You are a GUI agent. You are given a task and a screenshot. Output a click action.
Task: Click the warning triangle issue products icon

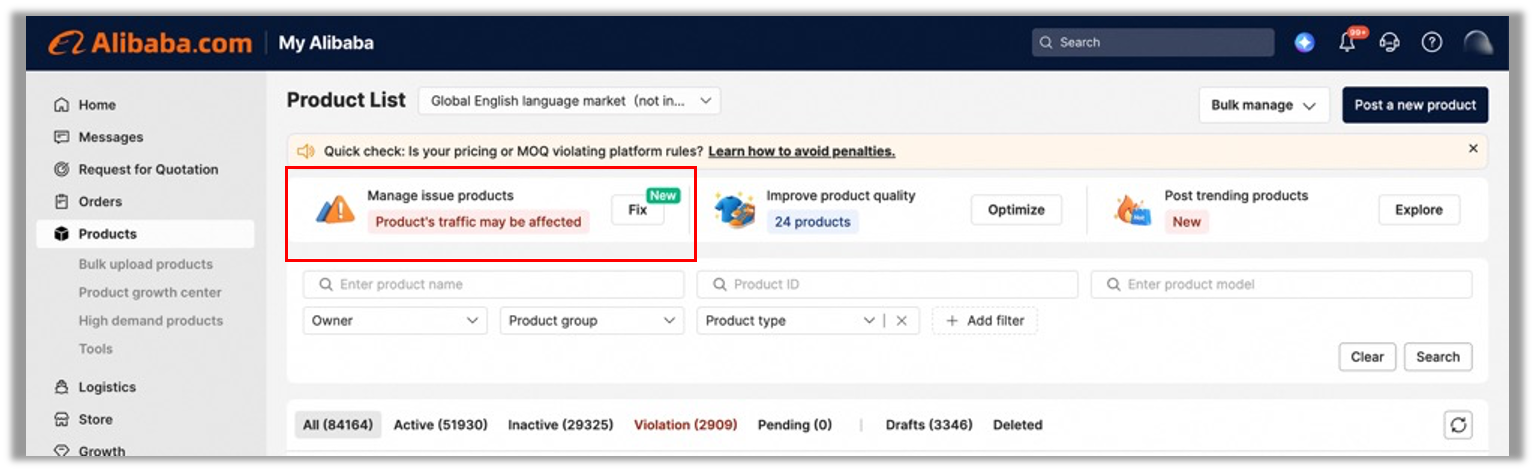tap(336, 209)
